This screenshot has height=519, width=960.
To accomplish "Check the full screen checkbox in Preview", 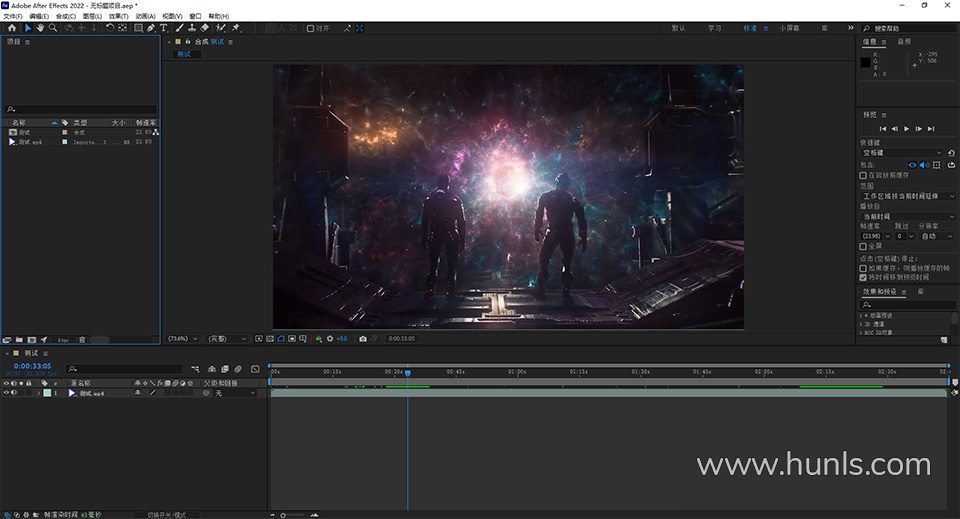I will point(863,246).
